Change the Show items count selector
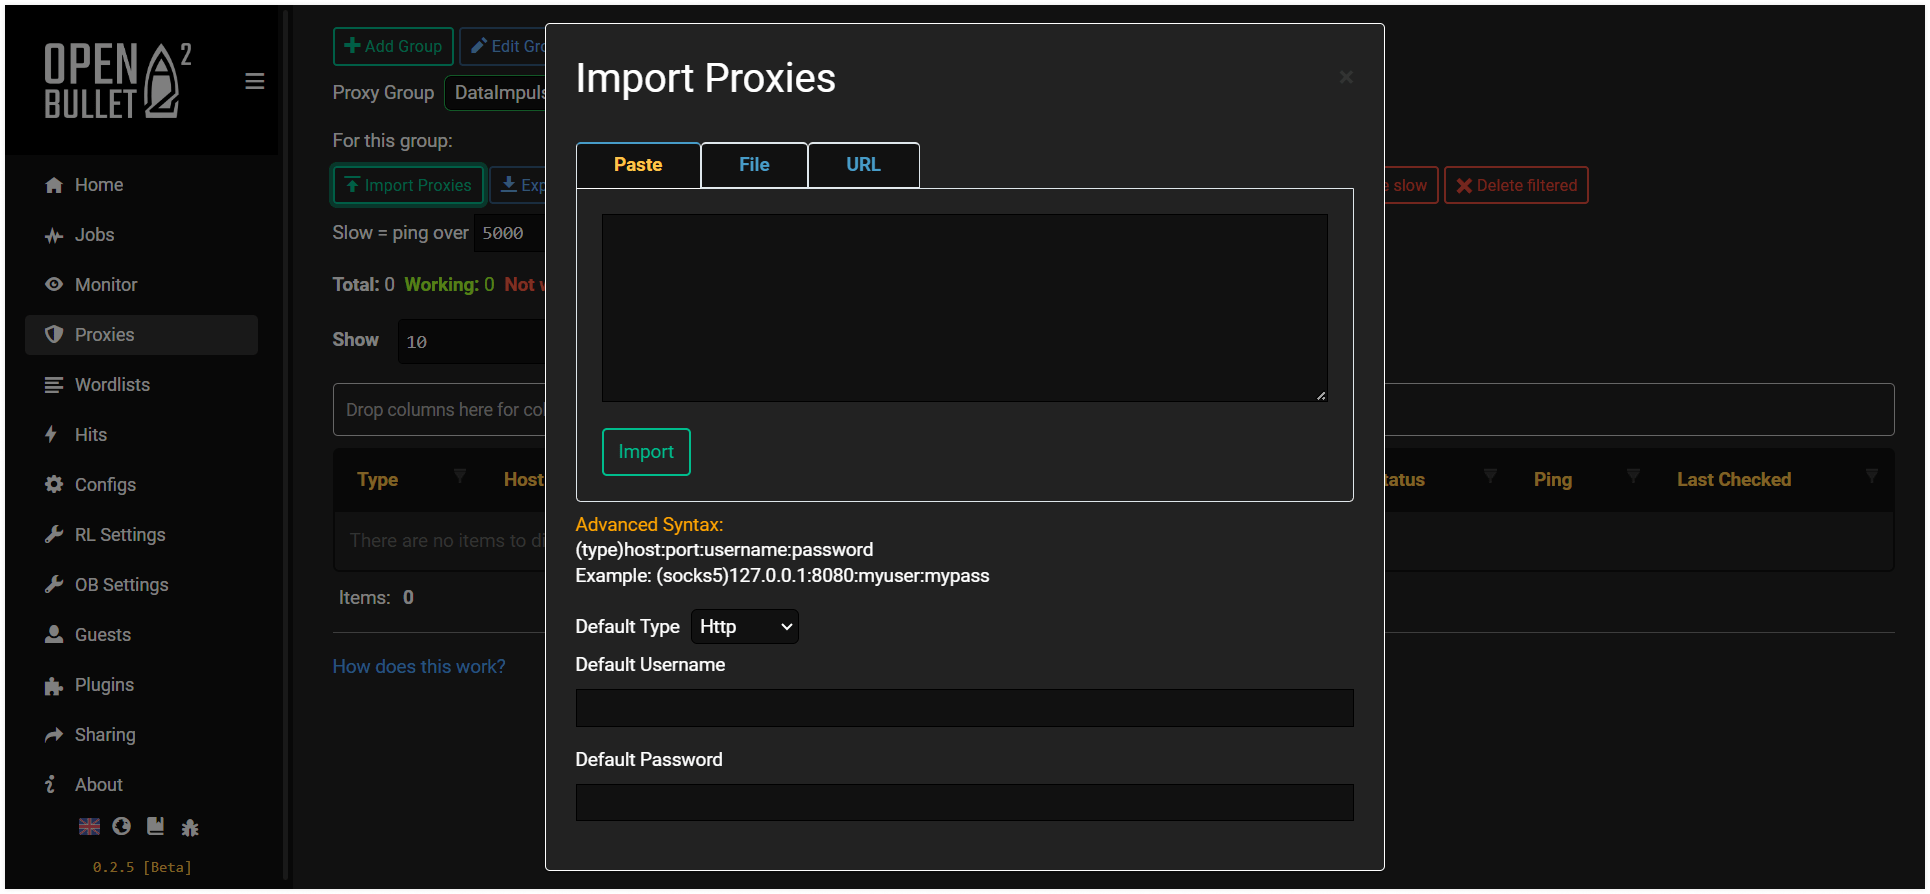Screen dimensions: 1930x894 (x=470, y=341)
